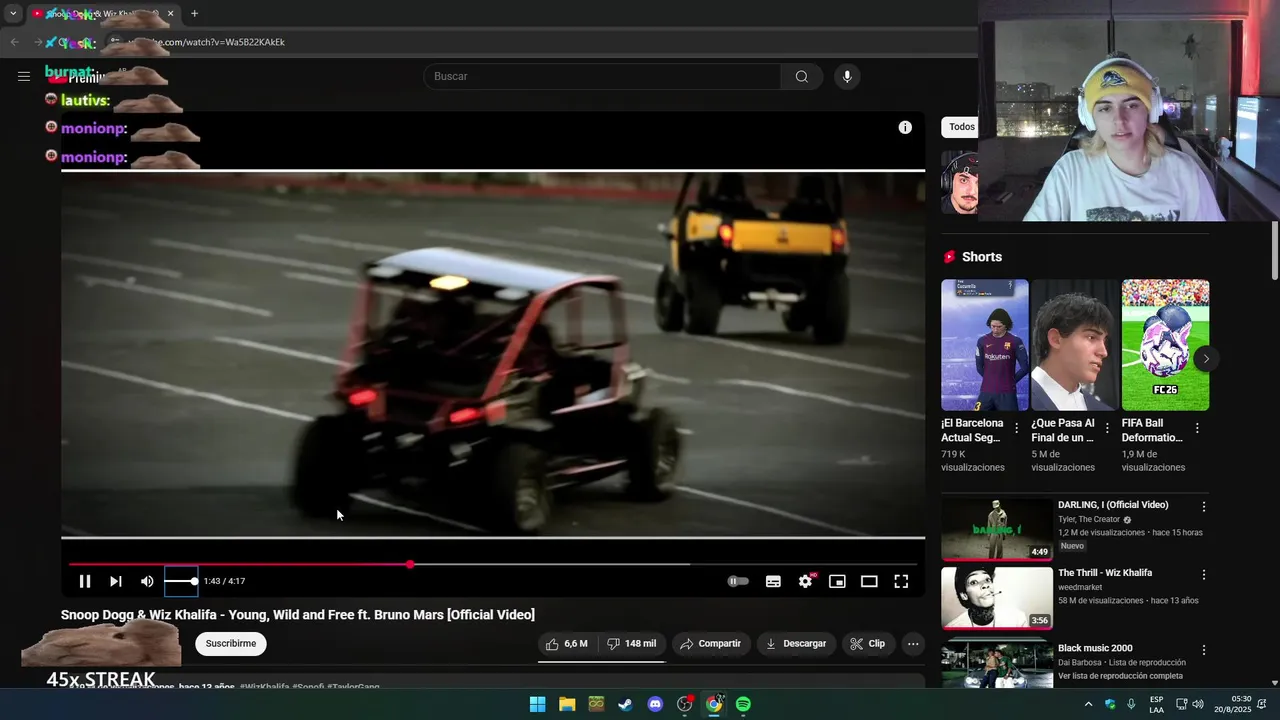The width and height of the screenshot is (1280, 720).
Task: Open the Windows Start menu
Action: (x=538, y=704)
